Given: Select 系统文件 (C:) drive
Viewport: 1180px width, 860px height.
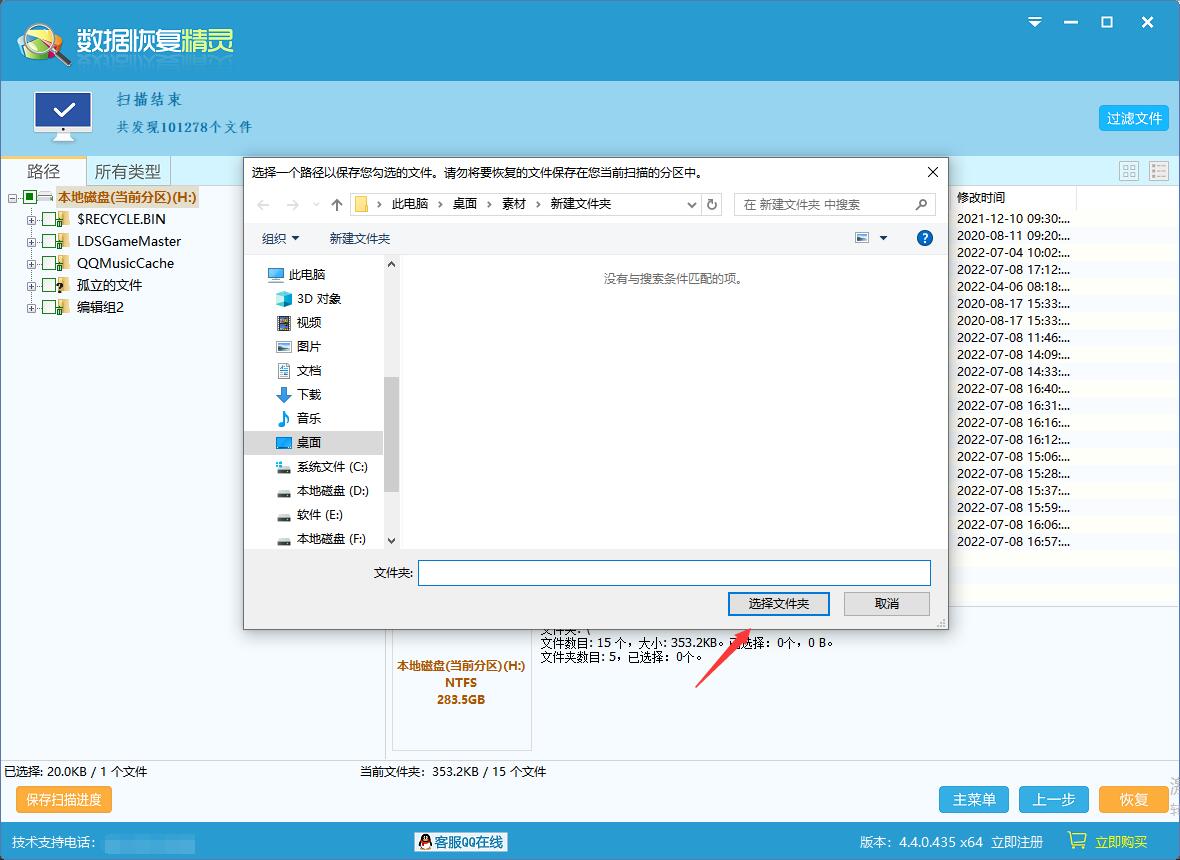Looking at the screenshot, I should (x=322, y=466).
